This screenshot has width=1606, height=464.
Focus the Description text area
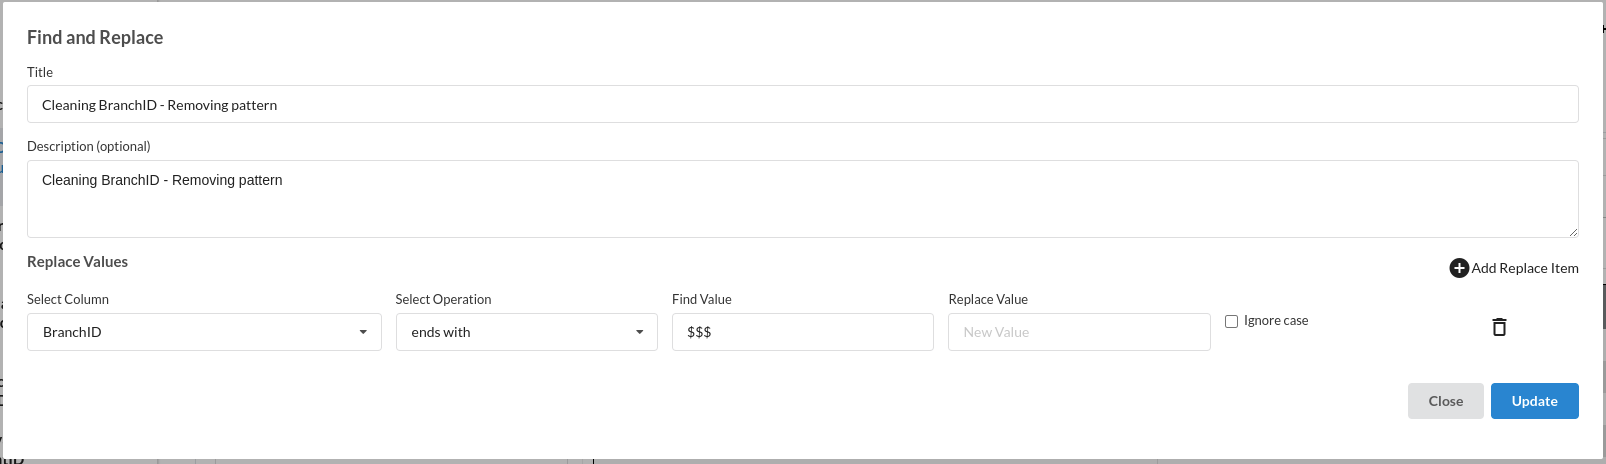(x=802, y=199)
